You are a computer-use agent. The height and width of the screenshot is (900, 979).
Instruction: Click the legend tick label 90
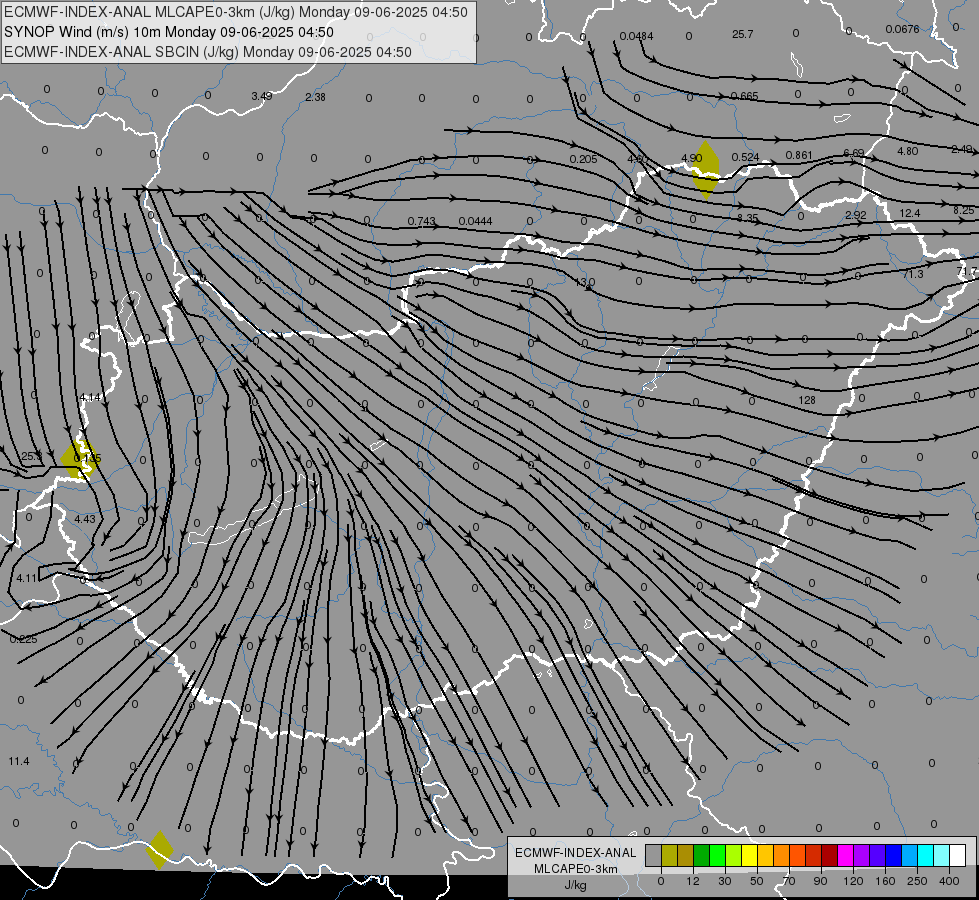820,881
